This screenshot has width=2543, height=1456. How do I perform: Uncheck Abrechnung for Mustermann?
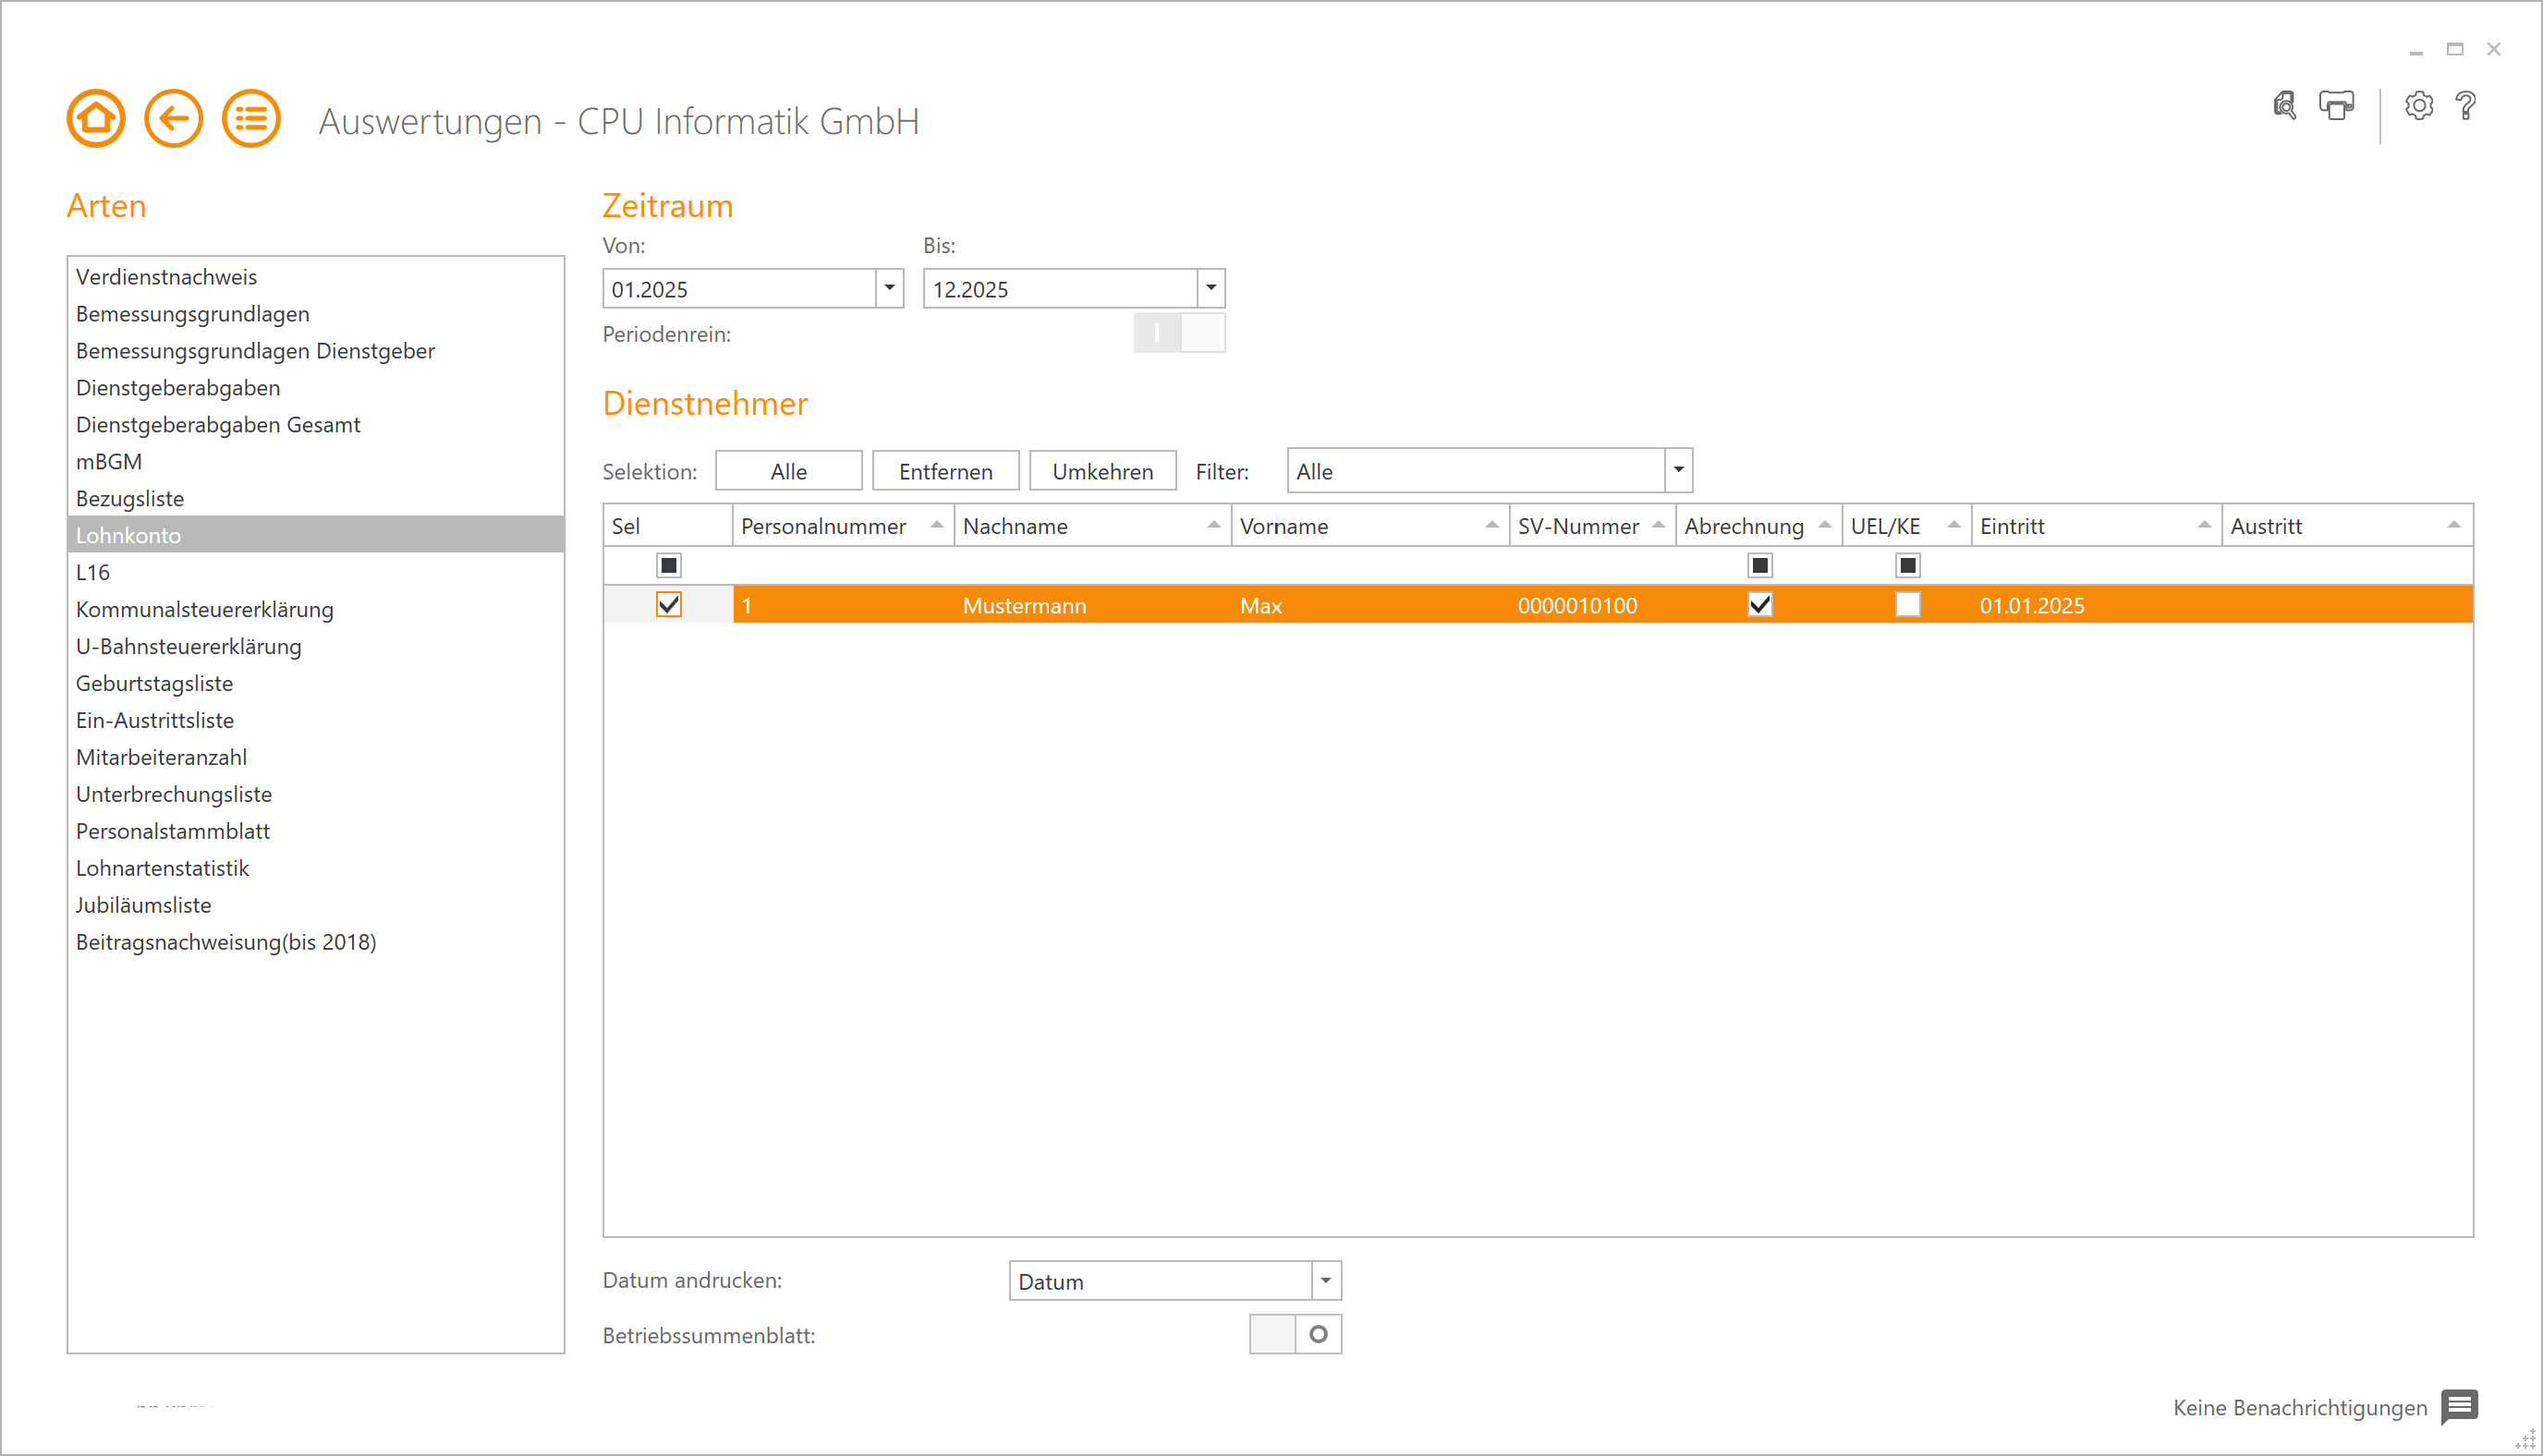coord(1760,604)
